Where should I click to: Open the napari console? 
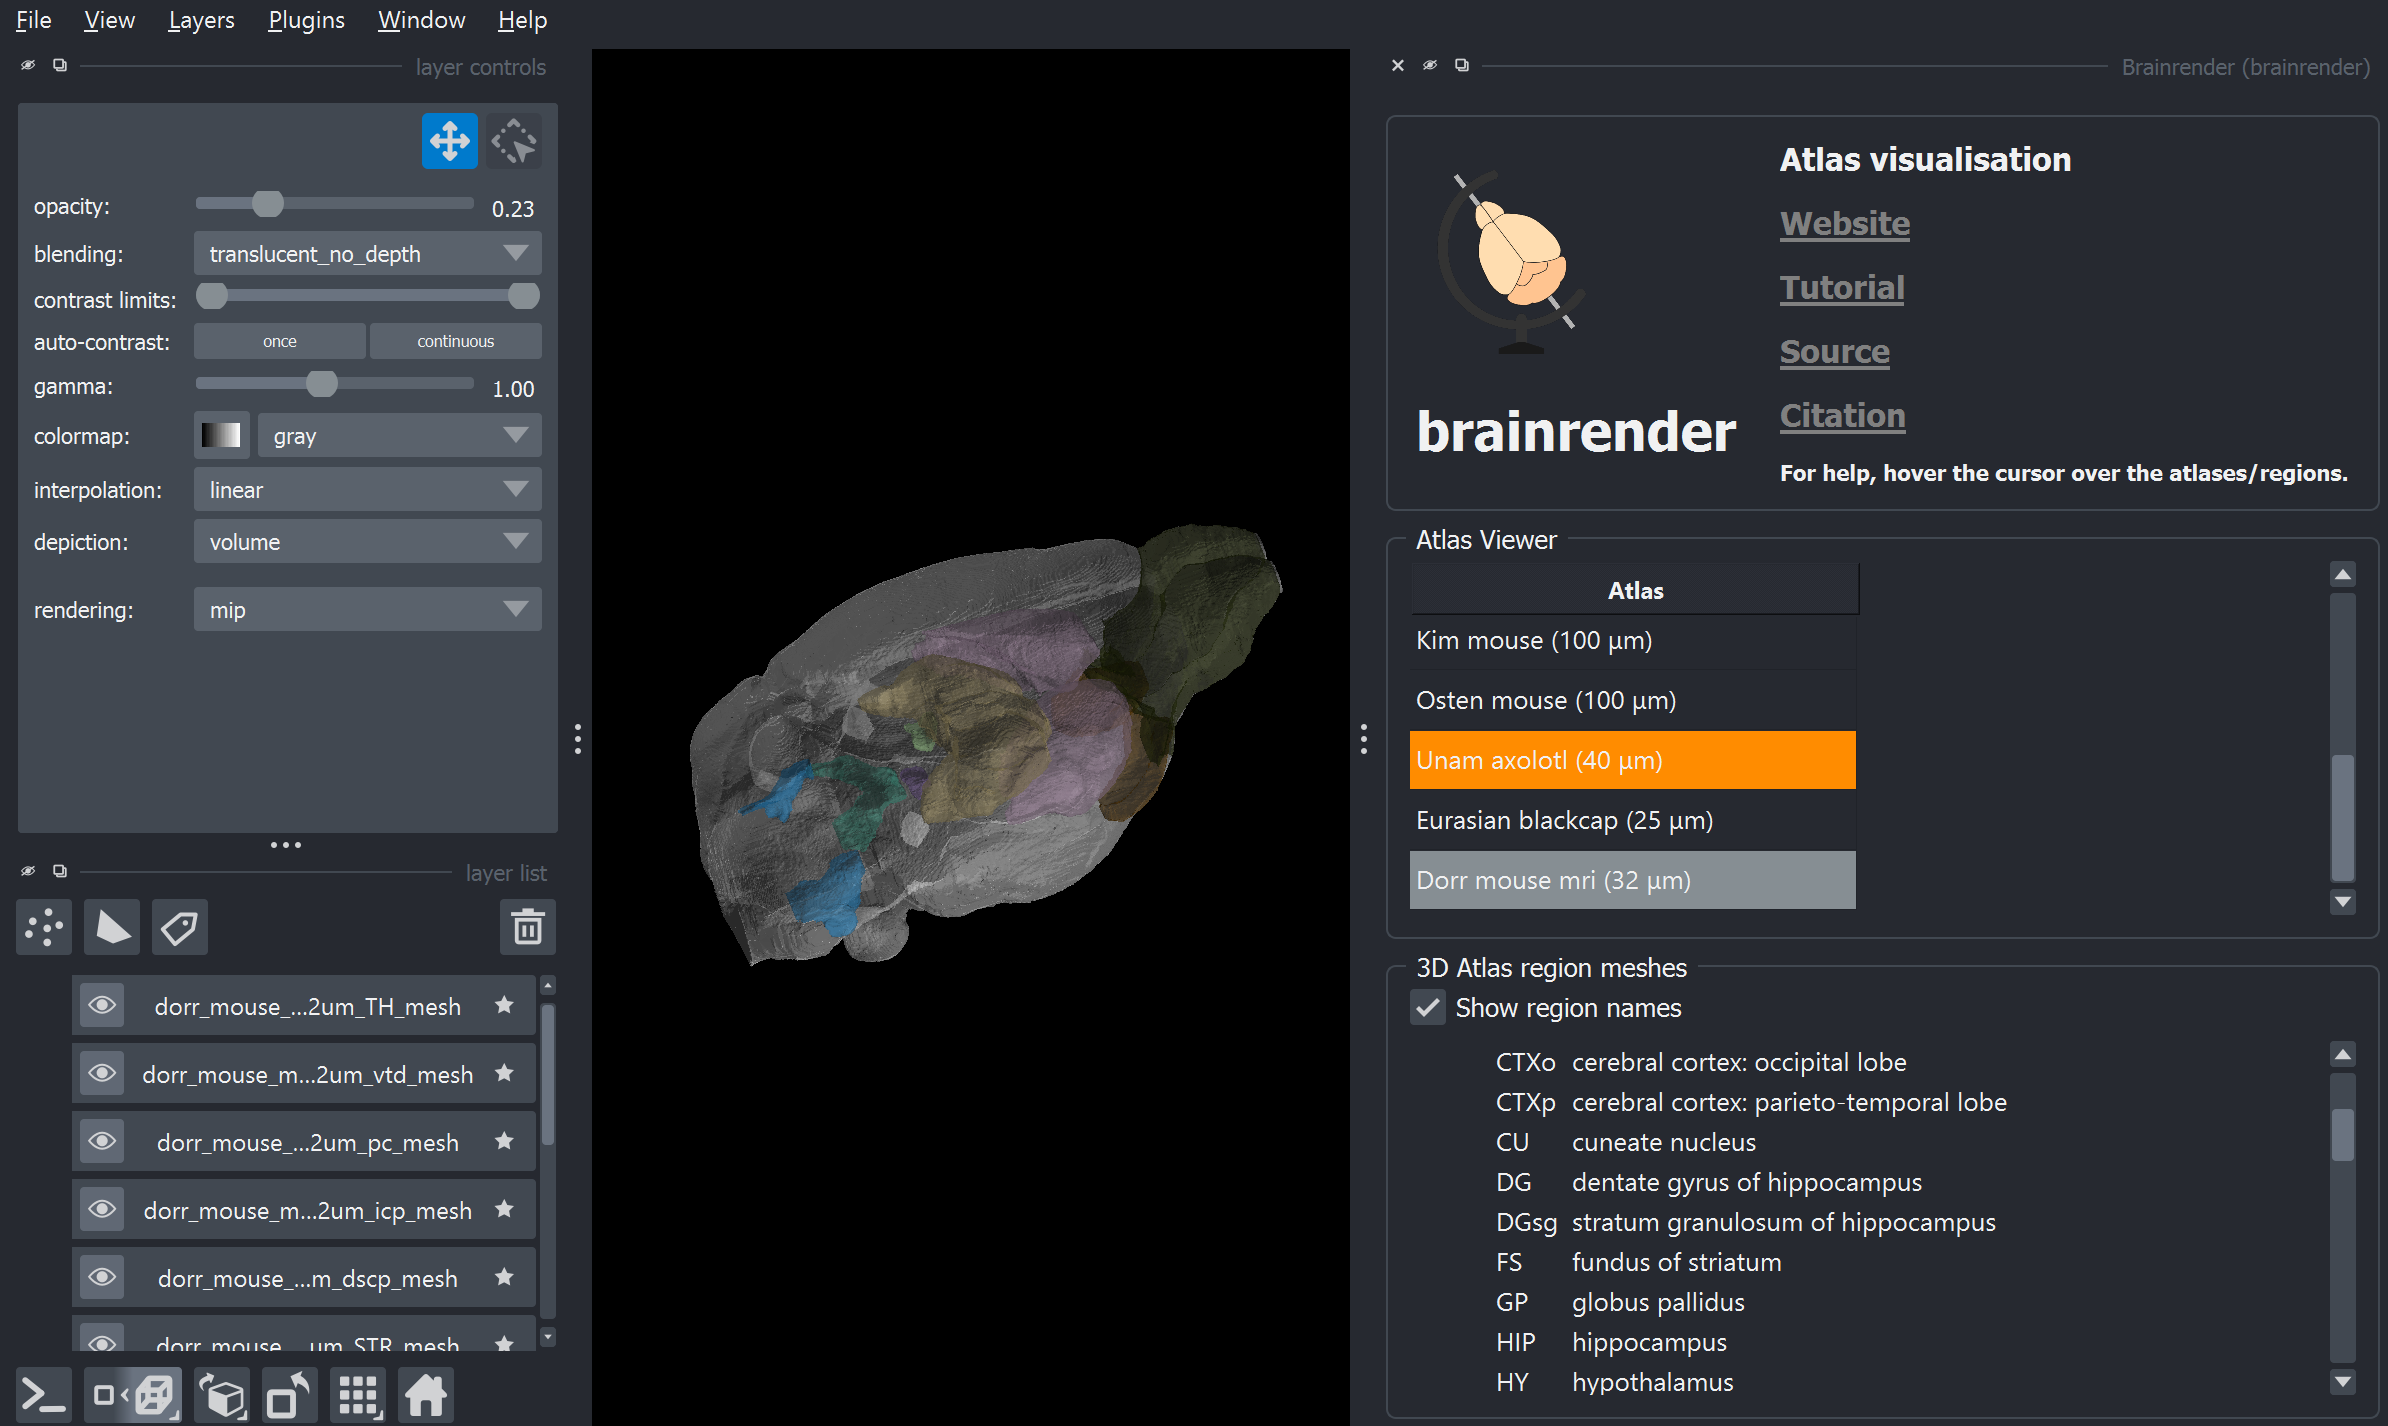point(44,1394)
